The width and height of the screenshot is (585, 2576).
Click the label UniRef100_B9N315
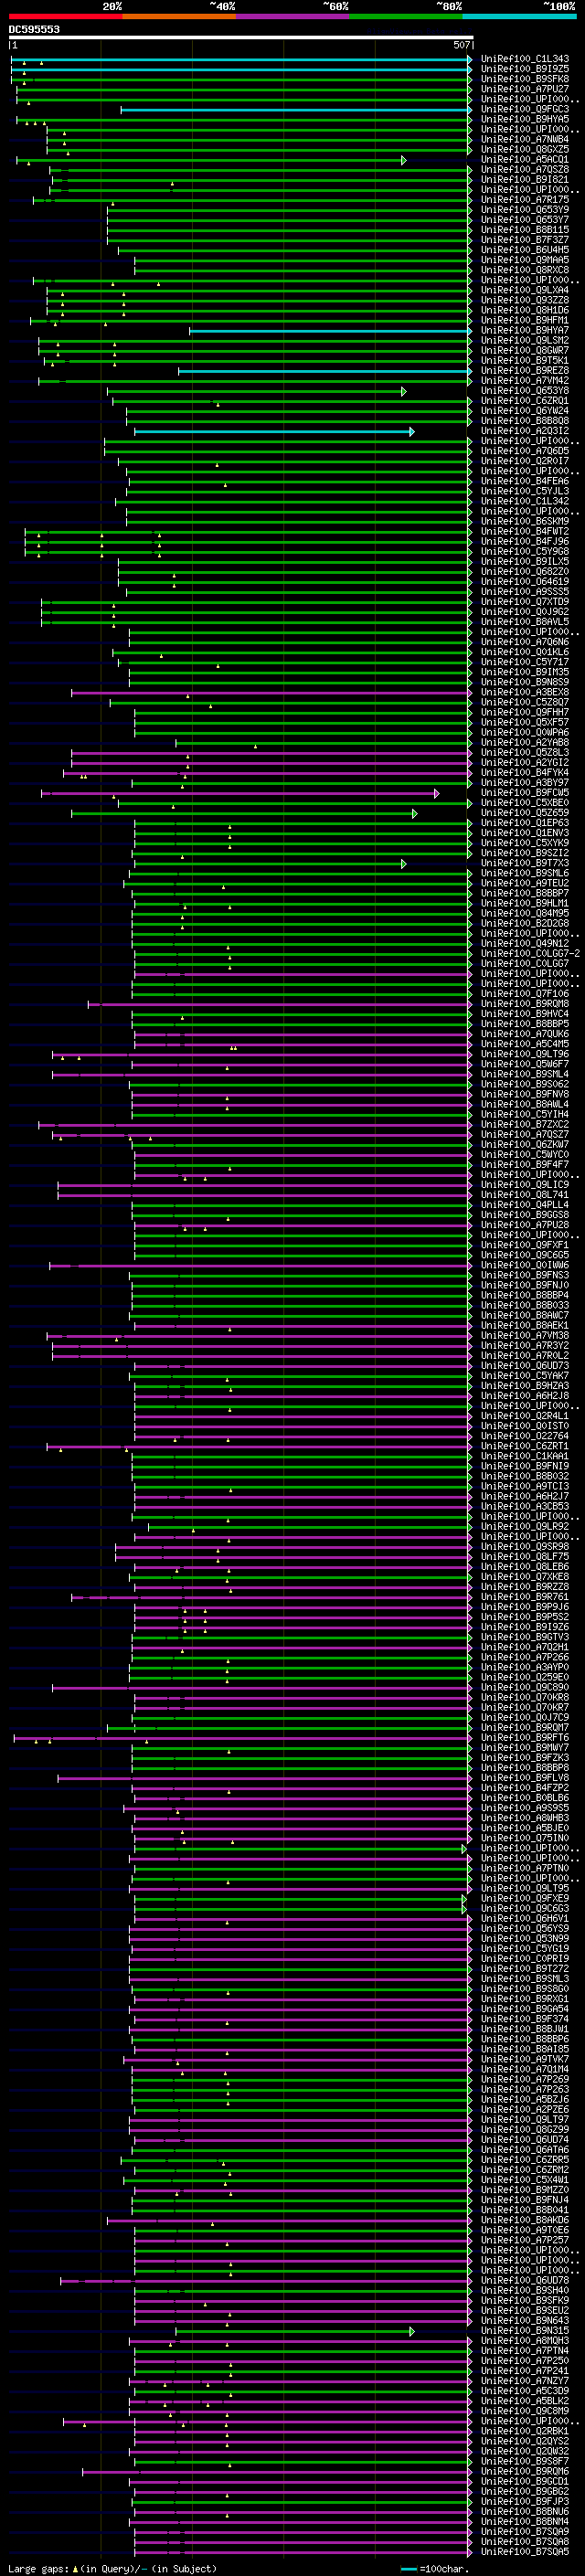(525, 2331)
